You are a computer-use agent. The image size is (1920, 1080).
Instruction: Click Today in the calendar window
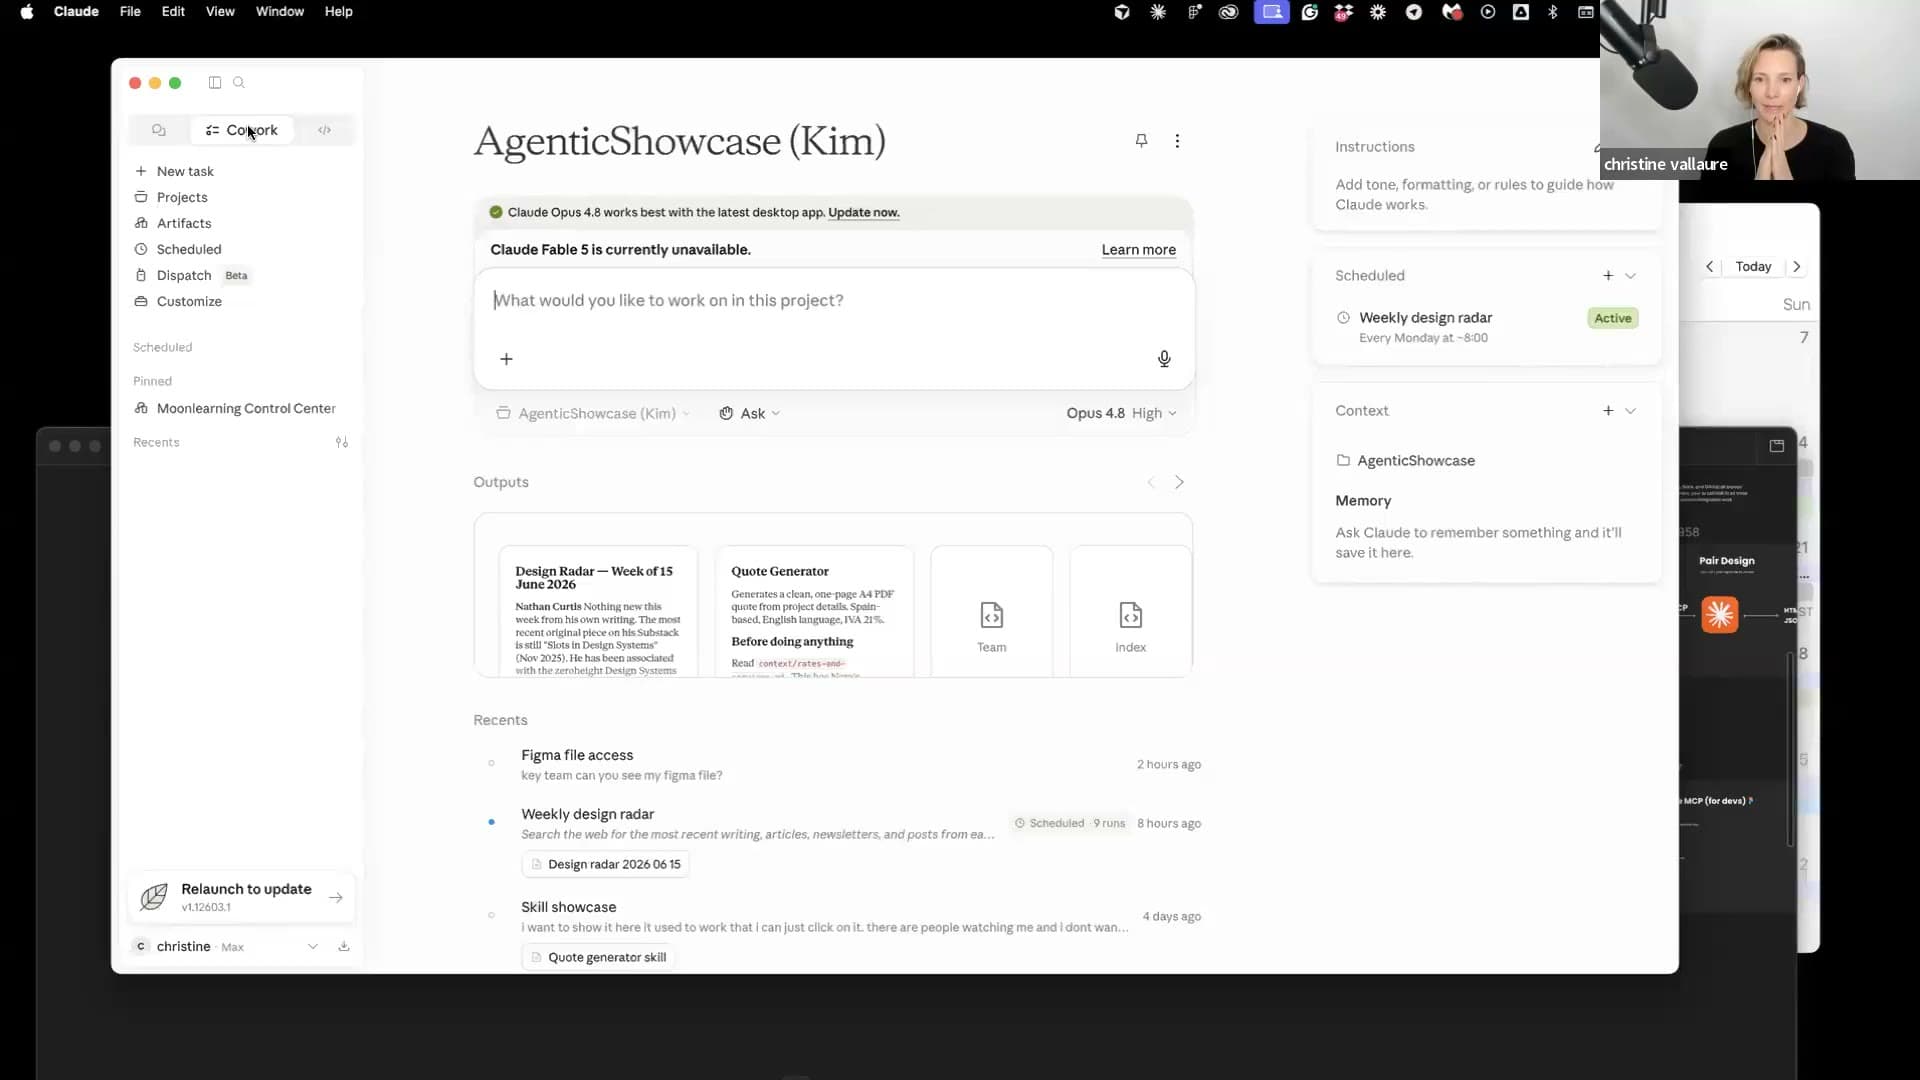pos(1753,266)
